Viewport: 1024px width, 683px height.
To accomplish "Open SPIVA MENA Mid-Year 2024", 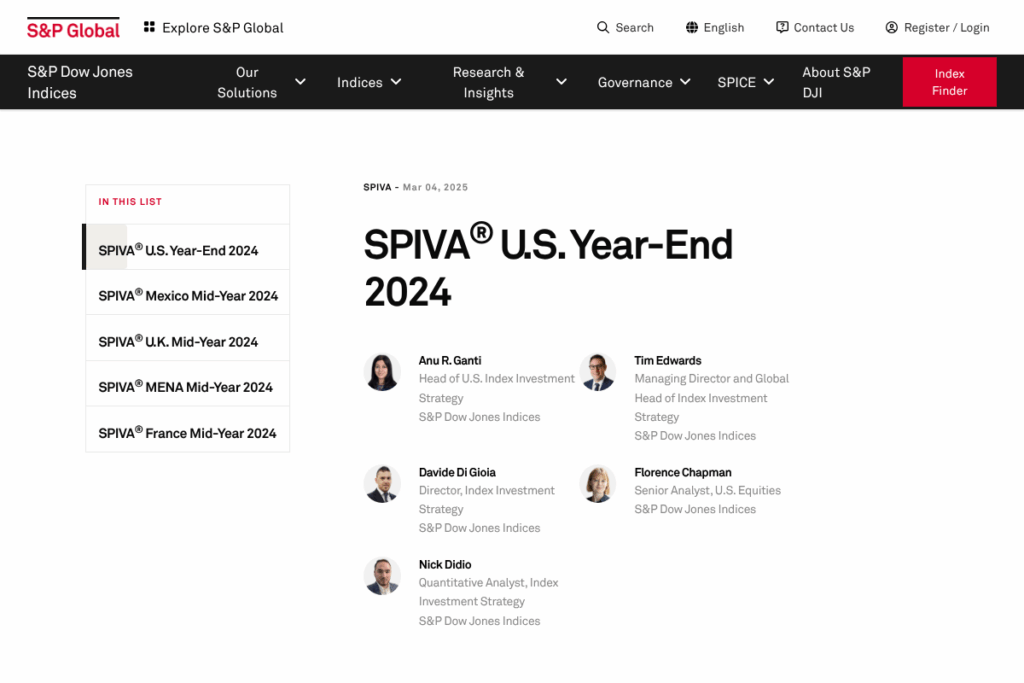I will 187,384.
